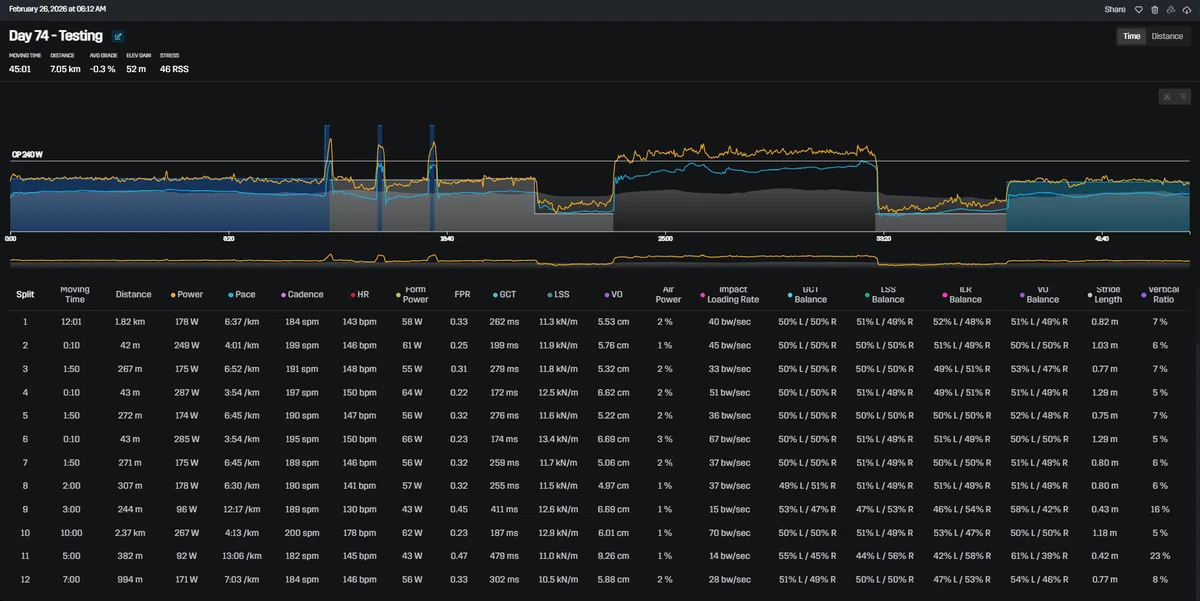Click the cloud download icon
This screenshot has width=1200, height=601.
coord(1186,9)
